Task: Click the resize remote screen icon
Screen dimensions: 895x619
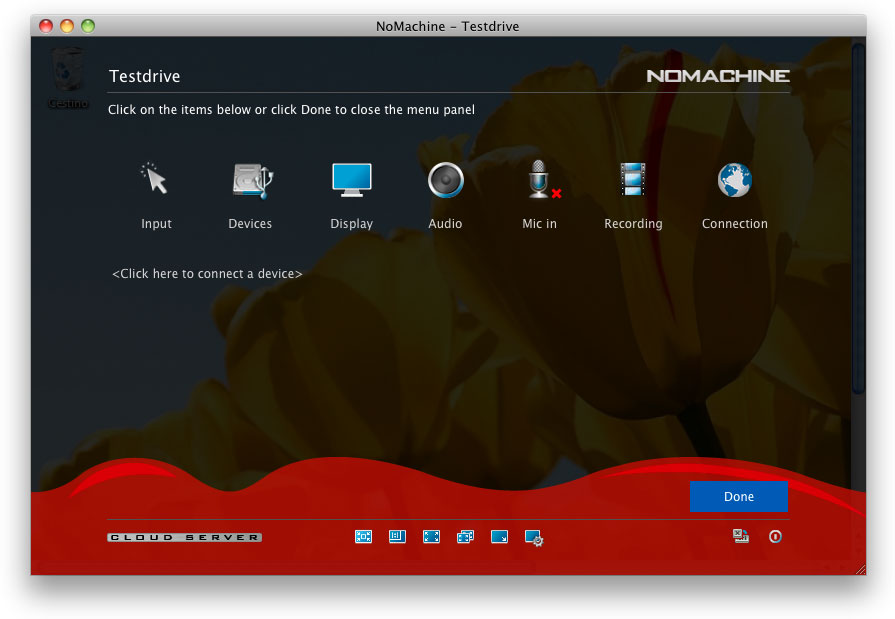Action: coord(499,537)
